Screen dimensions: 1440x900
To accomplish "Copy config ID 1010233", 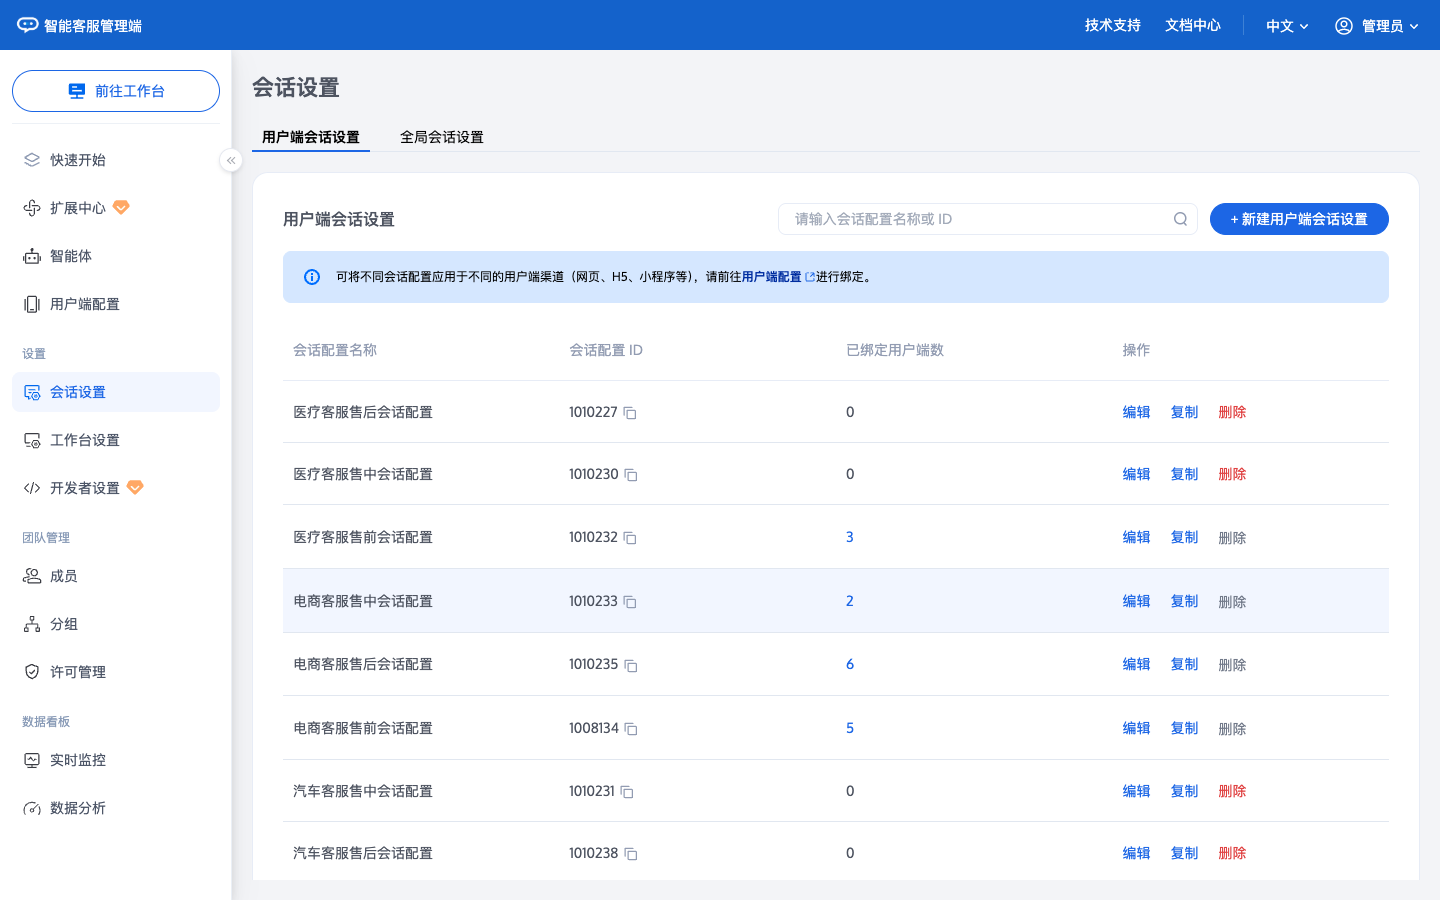I will click(x=630, y=602).
